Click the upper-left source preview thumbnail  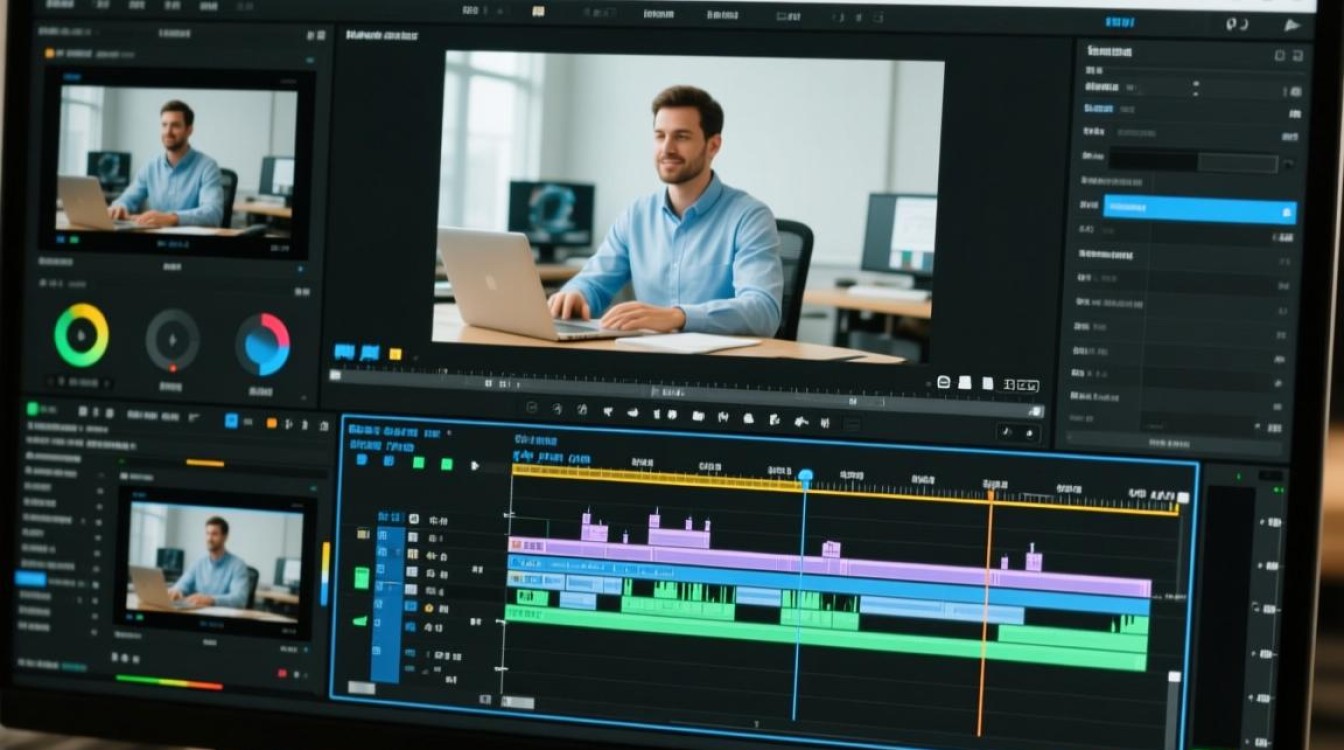(177, 160)
